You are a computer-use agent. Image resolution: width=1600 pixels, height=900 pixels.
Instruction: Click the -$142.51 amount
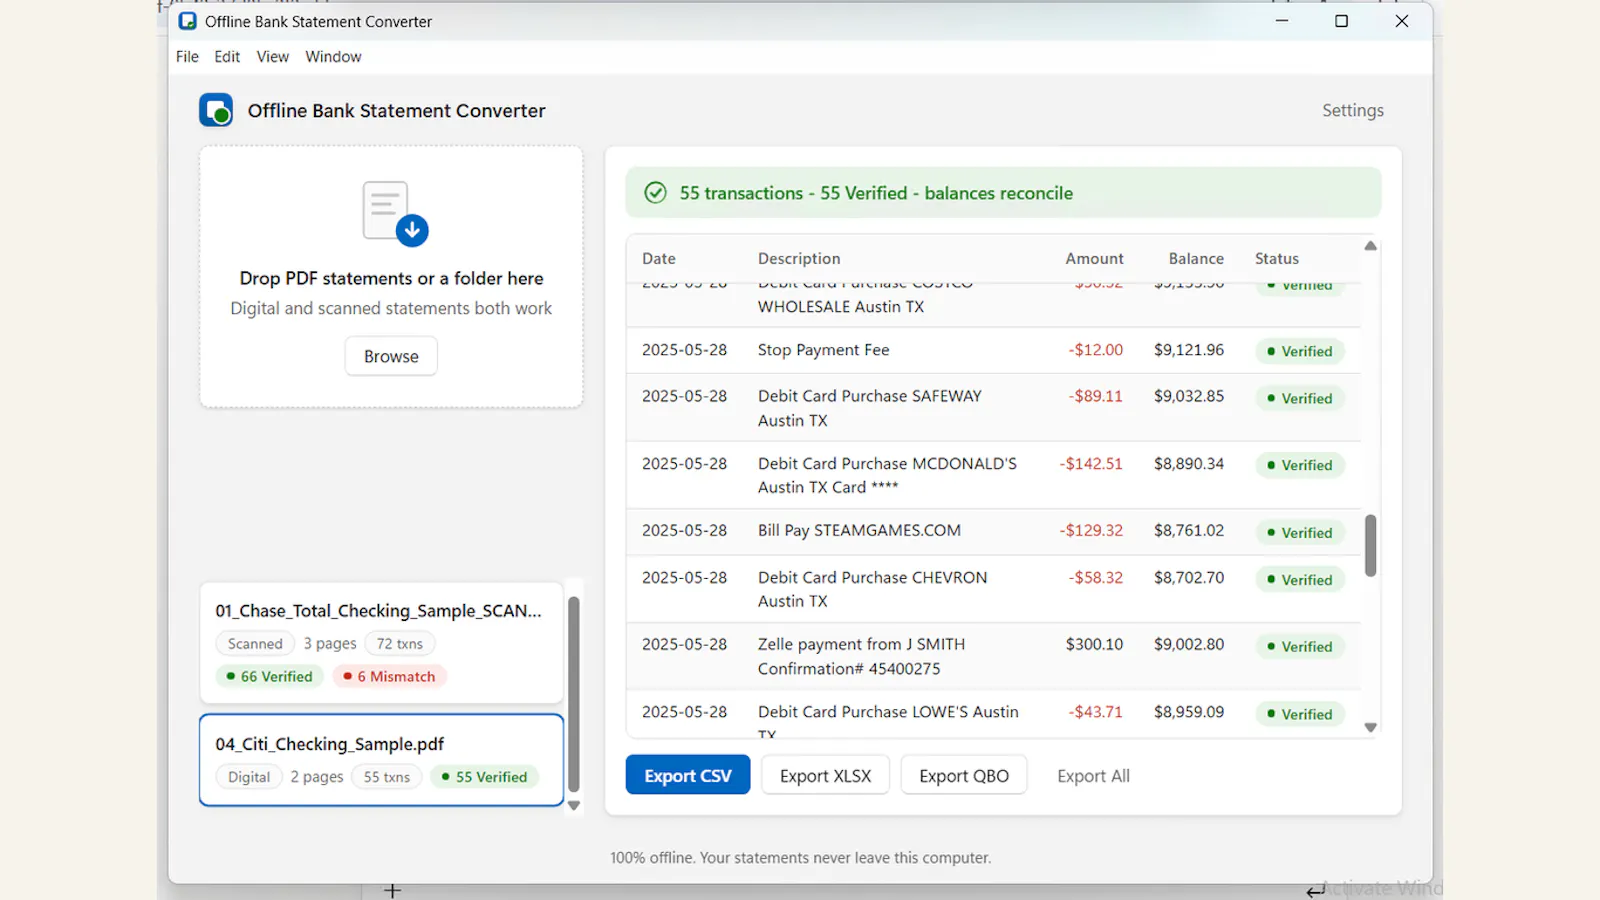(x=1091, y=464)
